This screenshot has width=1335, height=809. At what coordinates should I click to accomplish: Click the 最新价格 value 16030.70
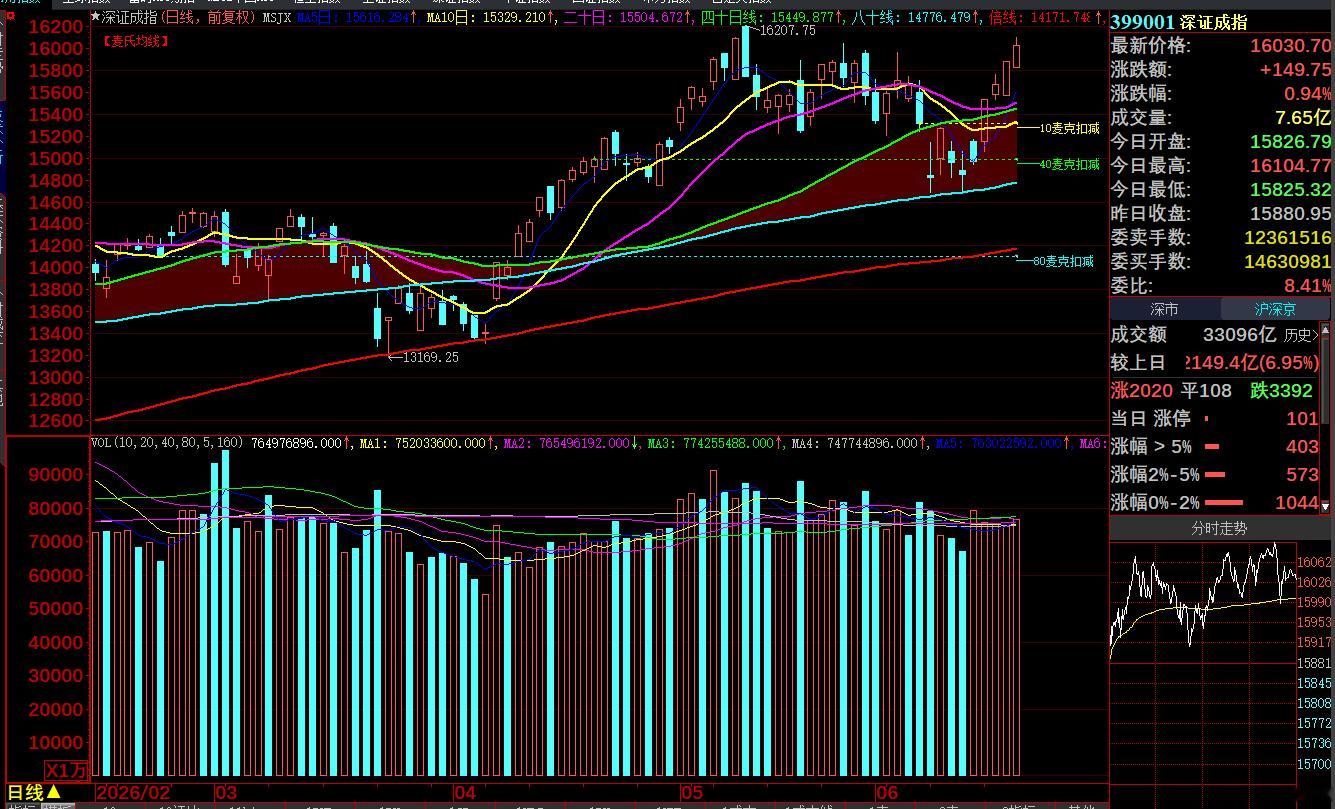click(1291, 46)
